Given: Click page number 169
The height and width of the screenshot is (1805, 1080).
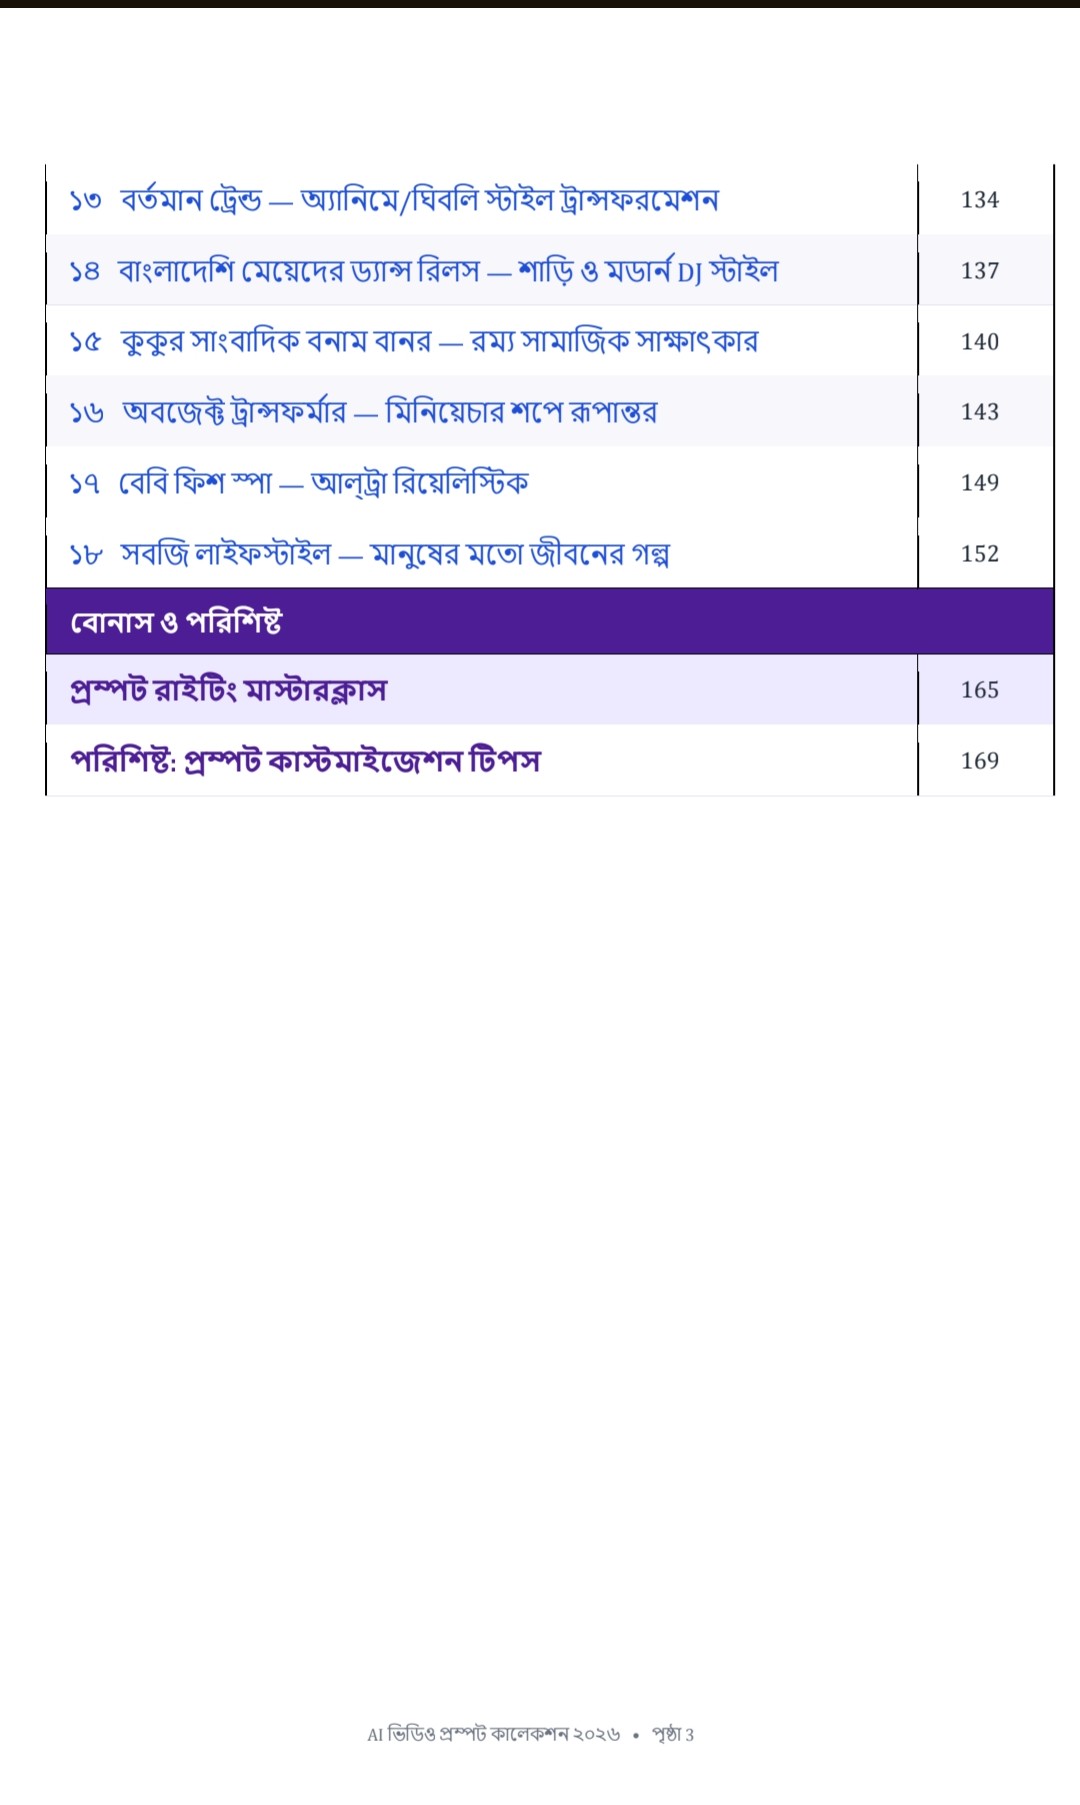Looking at the screenshot, I should click(980, 761).
